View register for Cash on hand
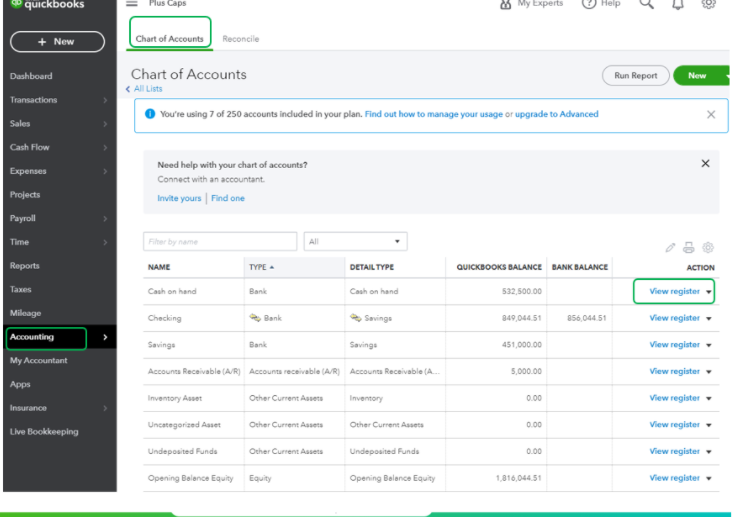 (x=674, y=291)
